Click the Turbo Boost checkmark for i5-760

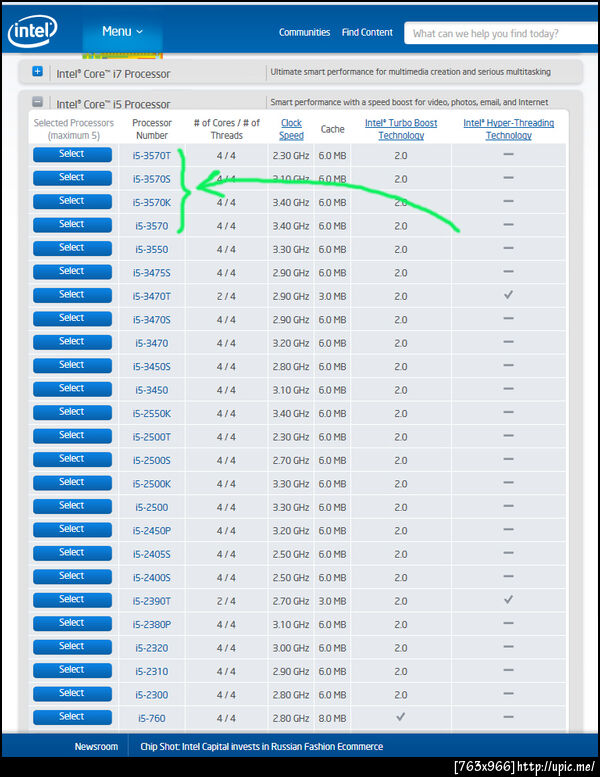(401, 717)
